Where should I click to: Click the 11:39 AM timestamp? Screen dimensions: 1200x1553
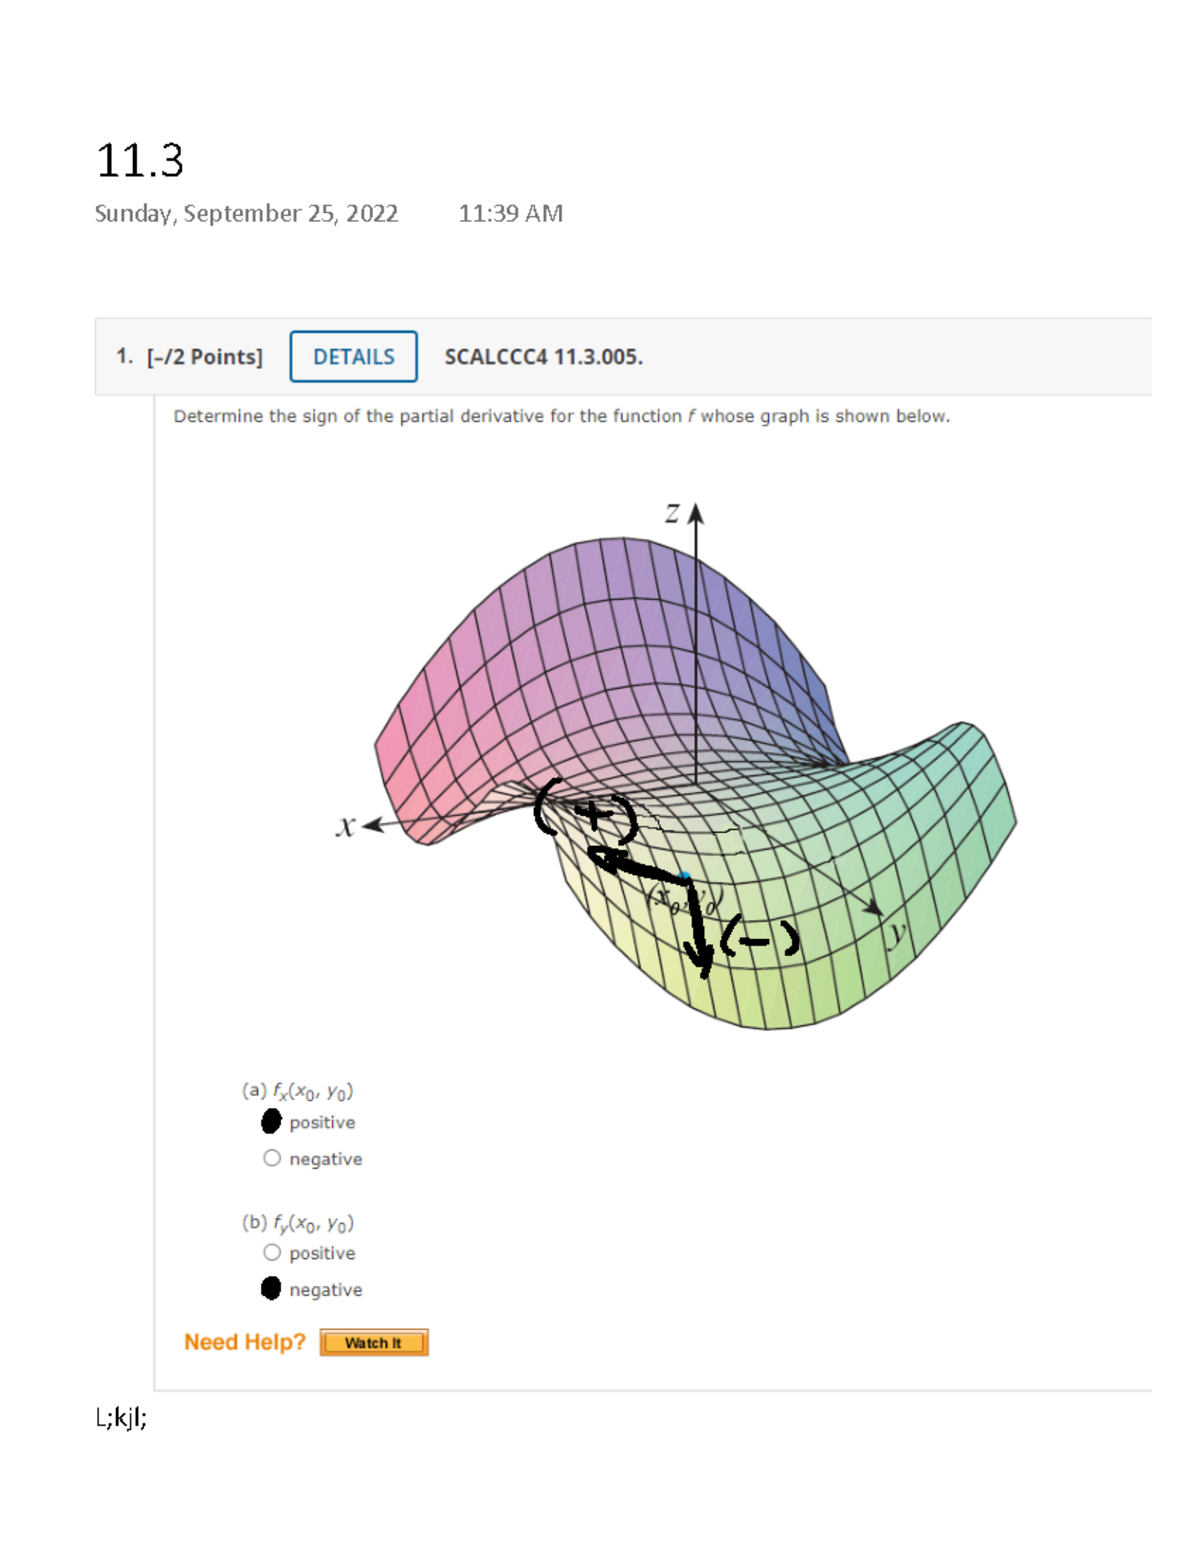pyautogui.click(x=510, y=214)
